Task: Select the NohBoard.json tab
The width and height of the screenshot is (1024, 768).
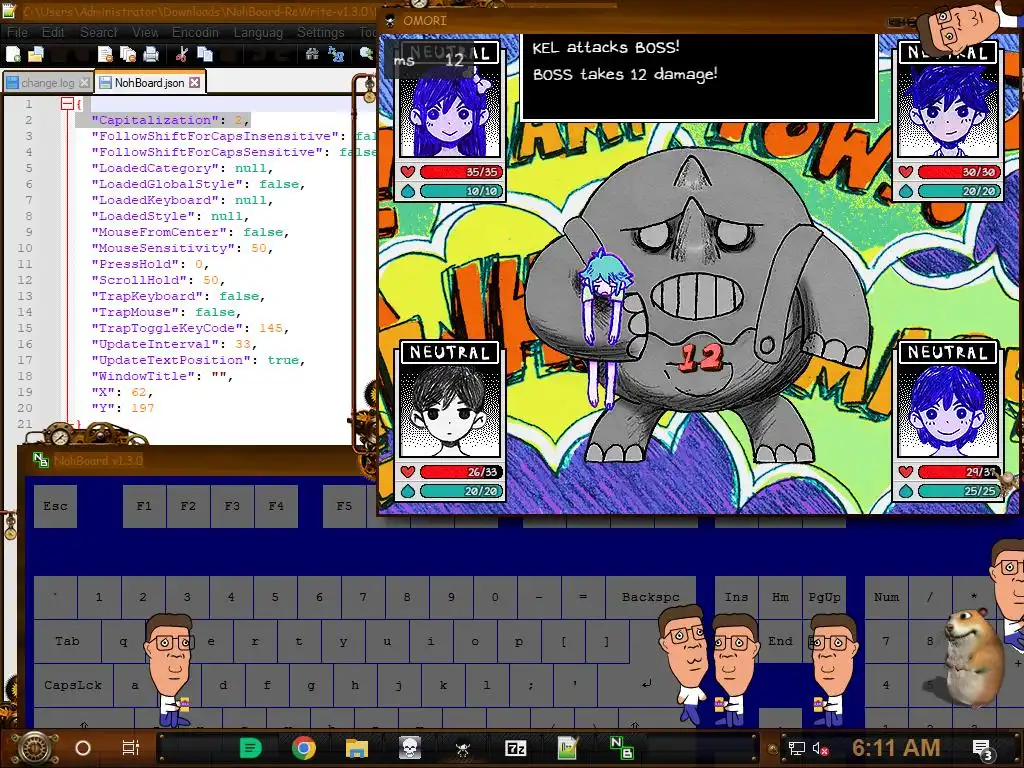Action: click(x=150, y=83)
